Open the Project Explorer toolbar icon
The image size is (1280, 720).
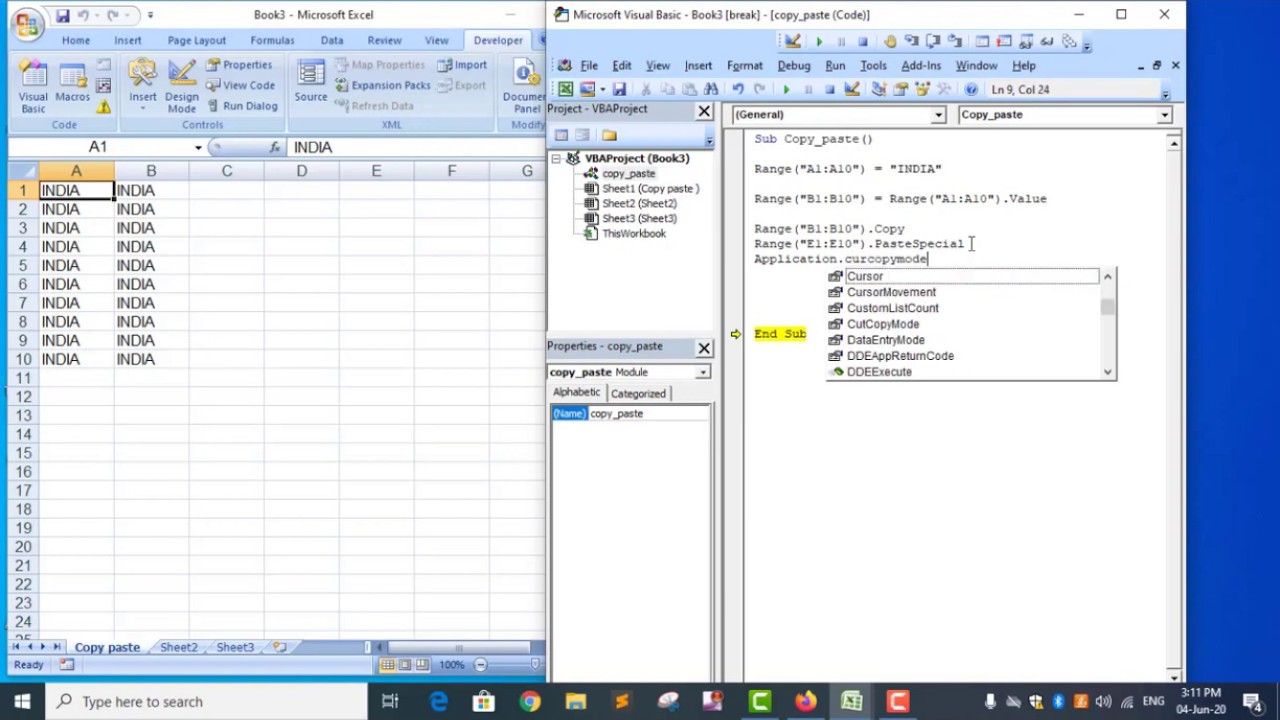pyautogui.click(x=879, y=90)
